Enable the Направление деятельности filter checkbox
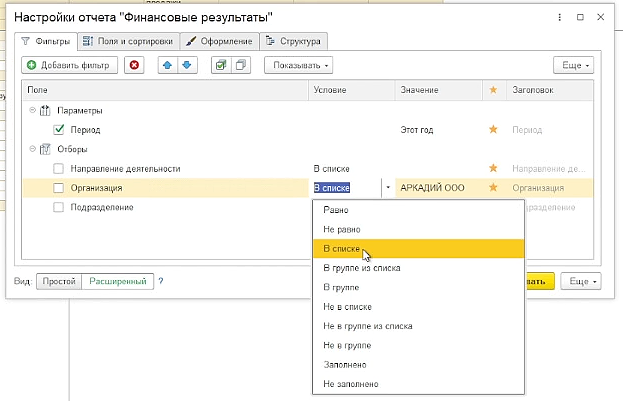This screenshot has height=401, width=623. pos(58,169)
